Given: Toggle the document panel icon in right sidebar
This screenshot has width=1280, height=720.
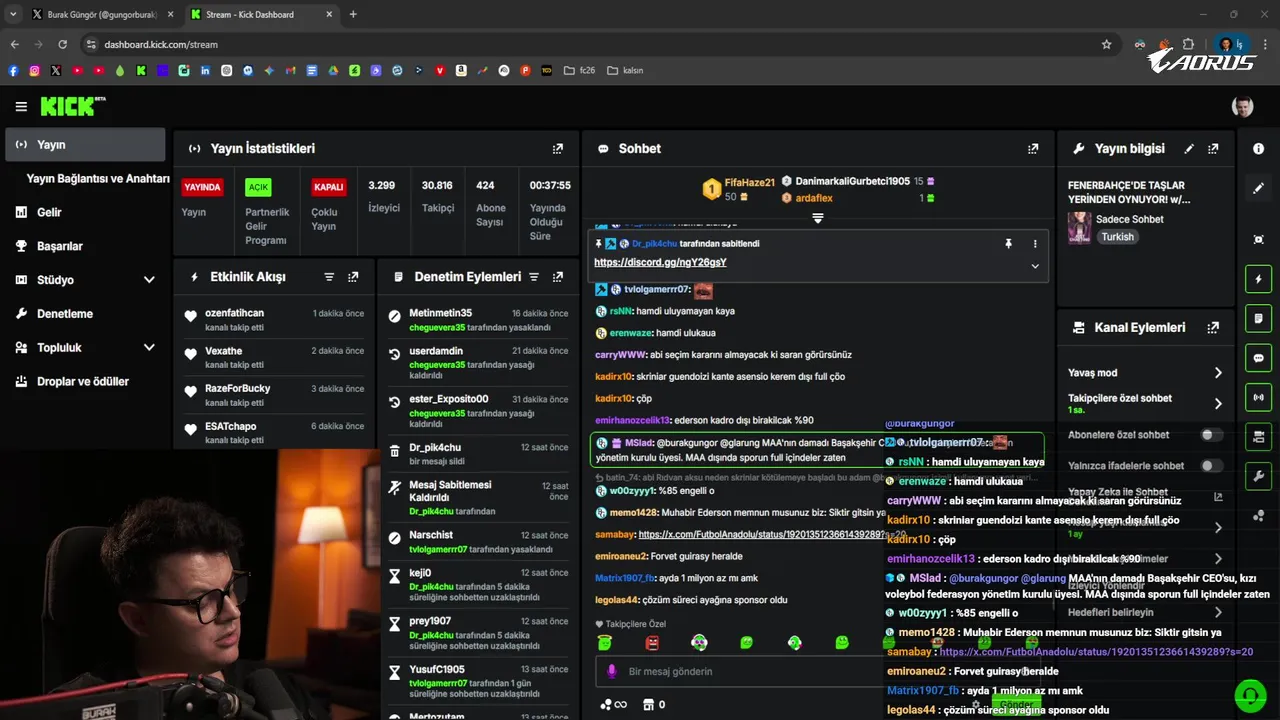Looking at the screenshot, I should 1258,318.
